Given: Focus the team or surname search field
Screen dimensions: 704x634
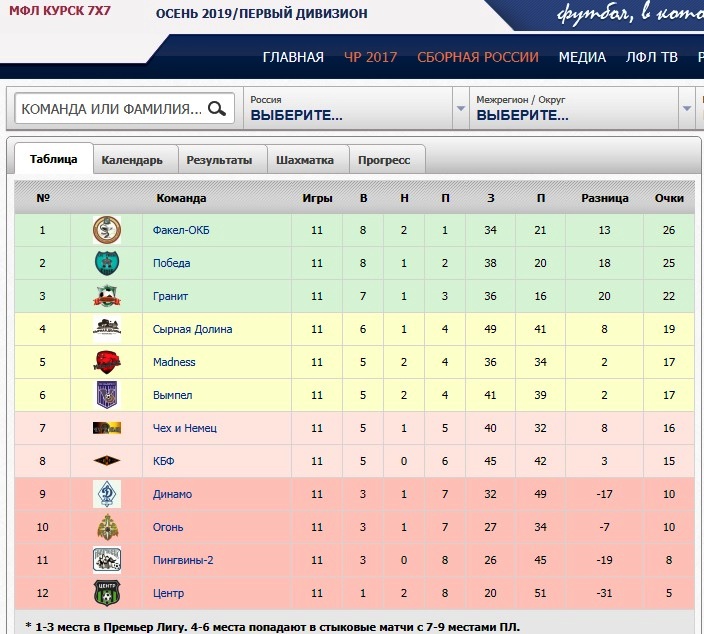Looking at the screenshot, I should pyautogui.click(x=112, y=108).
